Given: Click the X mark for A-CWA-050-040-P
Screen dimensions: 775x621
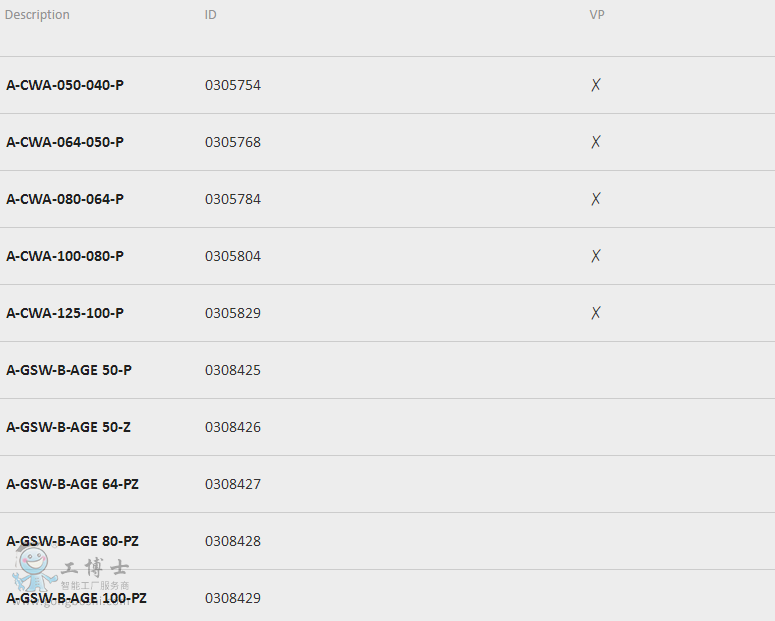Looking at the screenshot, I should pos(596,85).
